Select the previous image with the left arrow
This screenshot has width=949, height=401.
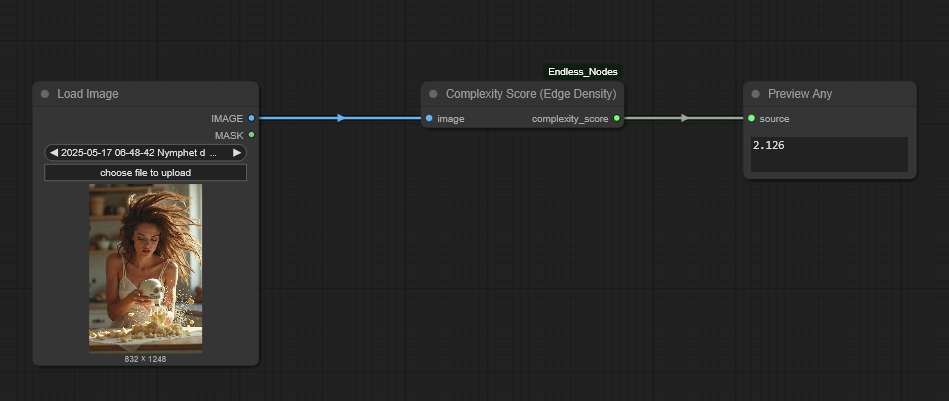54,153
